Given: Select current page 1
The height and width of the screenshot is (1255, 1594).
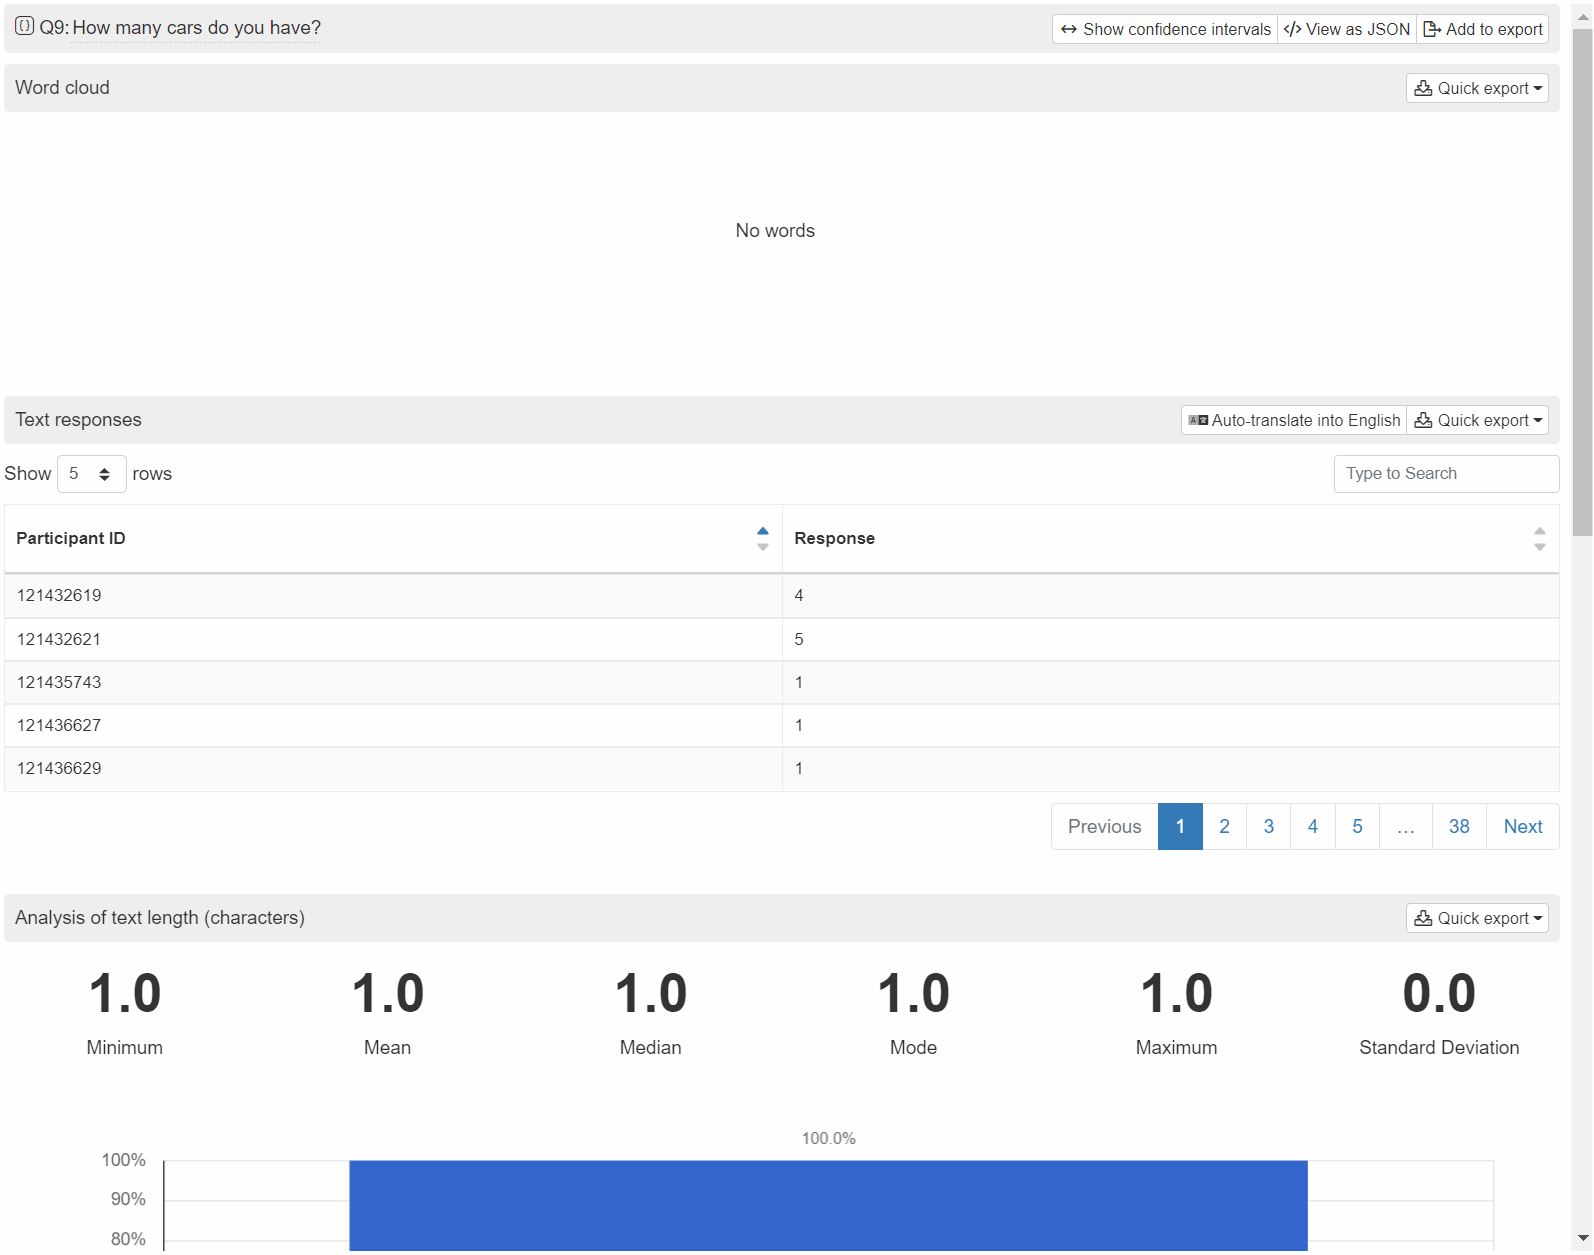Looking at the screenshot, I should [1180, 827].
